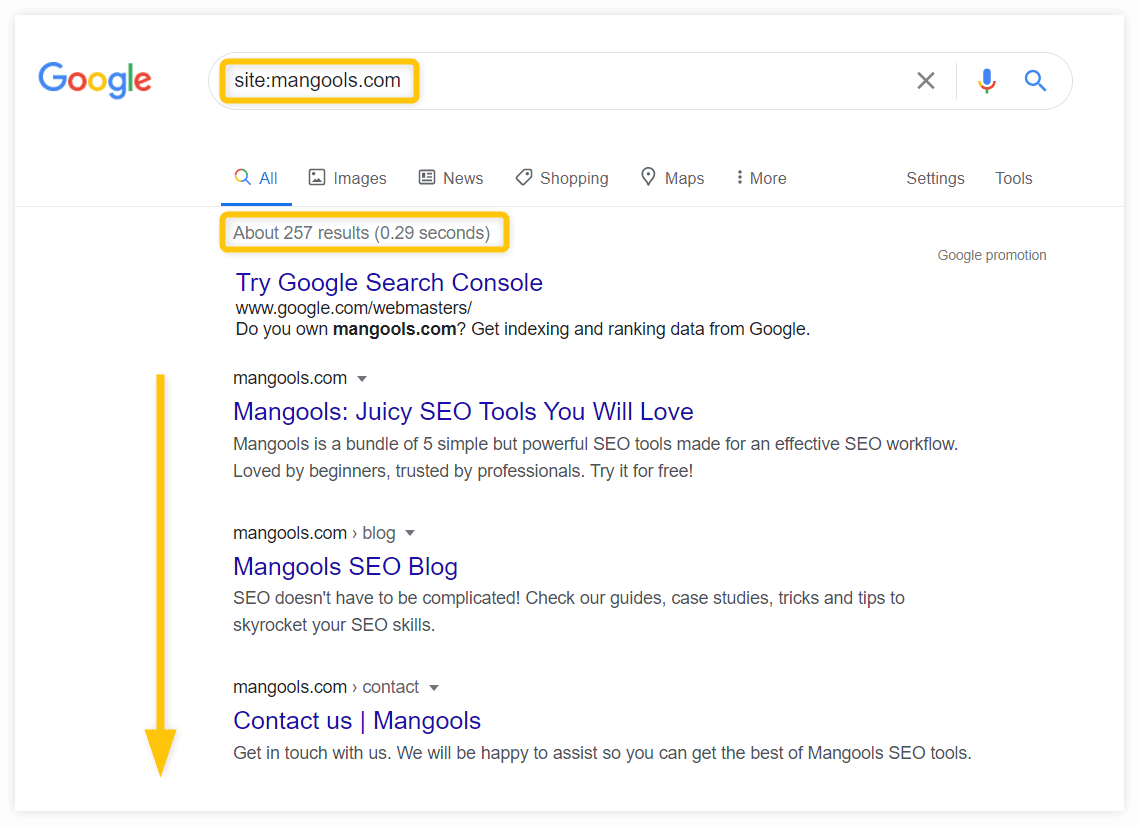Screen dimensions: 1139x826
Task: Expand the dropdown arrow beside mangools.com URL
Action: point(362,379)
